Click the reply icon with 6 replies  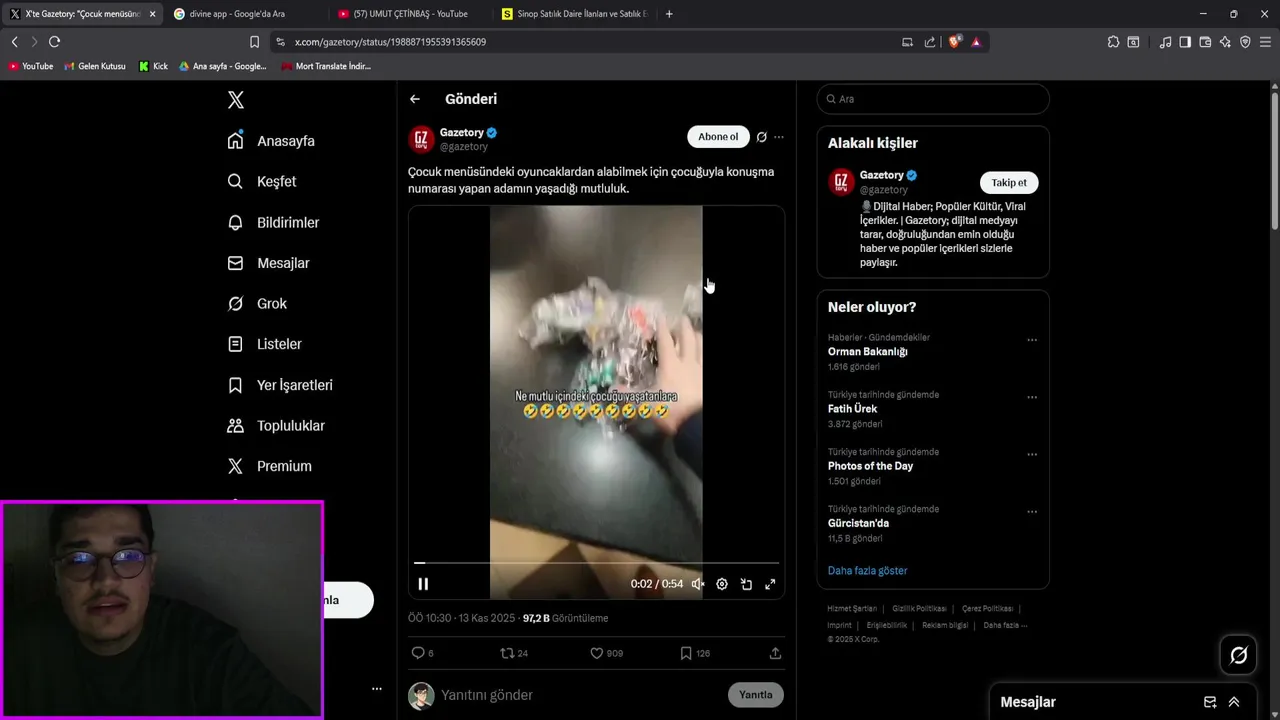(x=418, y=653)
